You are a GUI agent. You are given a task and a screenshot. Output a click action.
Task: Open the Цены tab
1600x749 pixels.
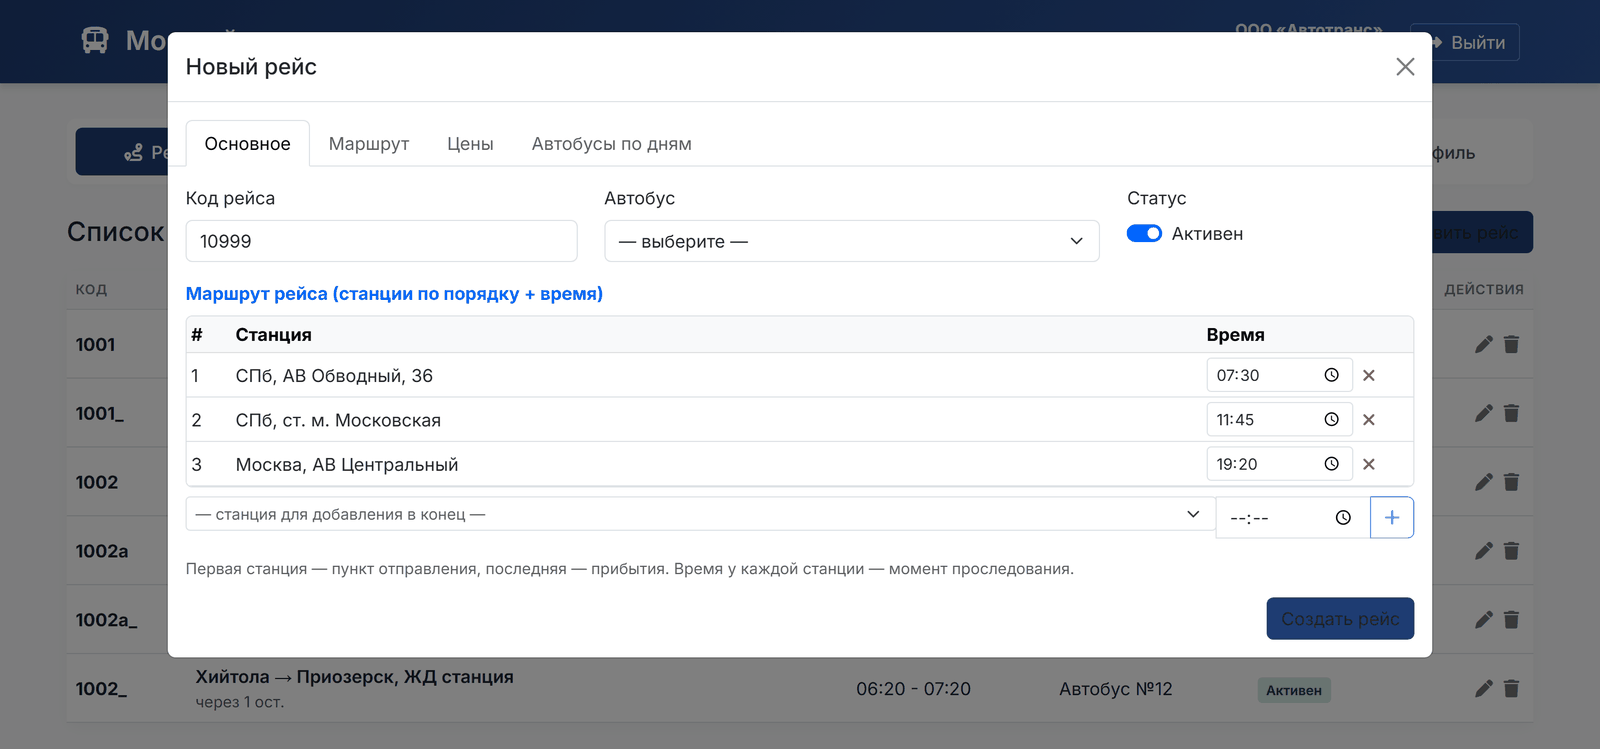[x=470, y=144]
